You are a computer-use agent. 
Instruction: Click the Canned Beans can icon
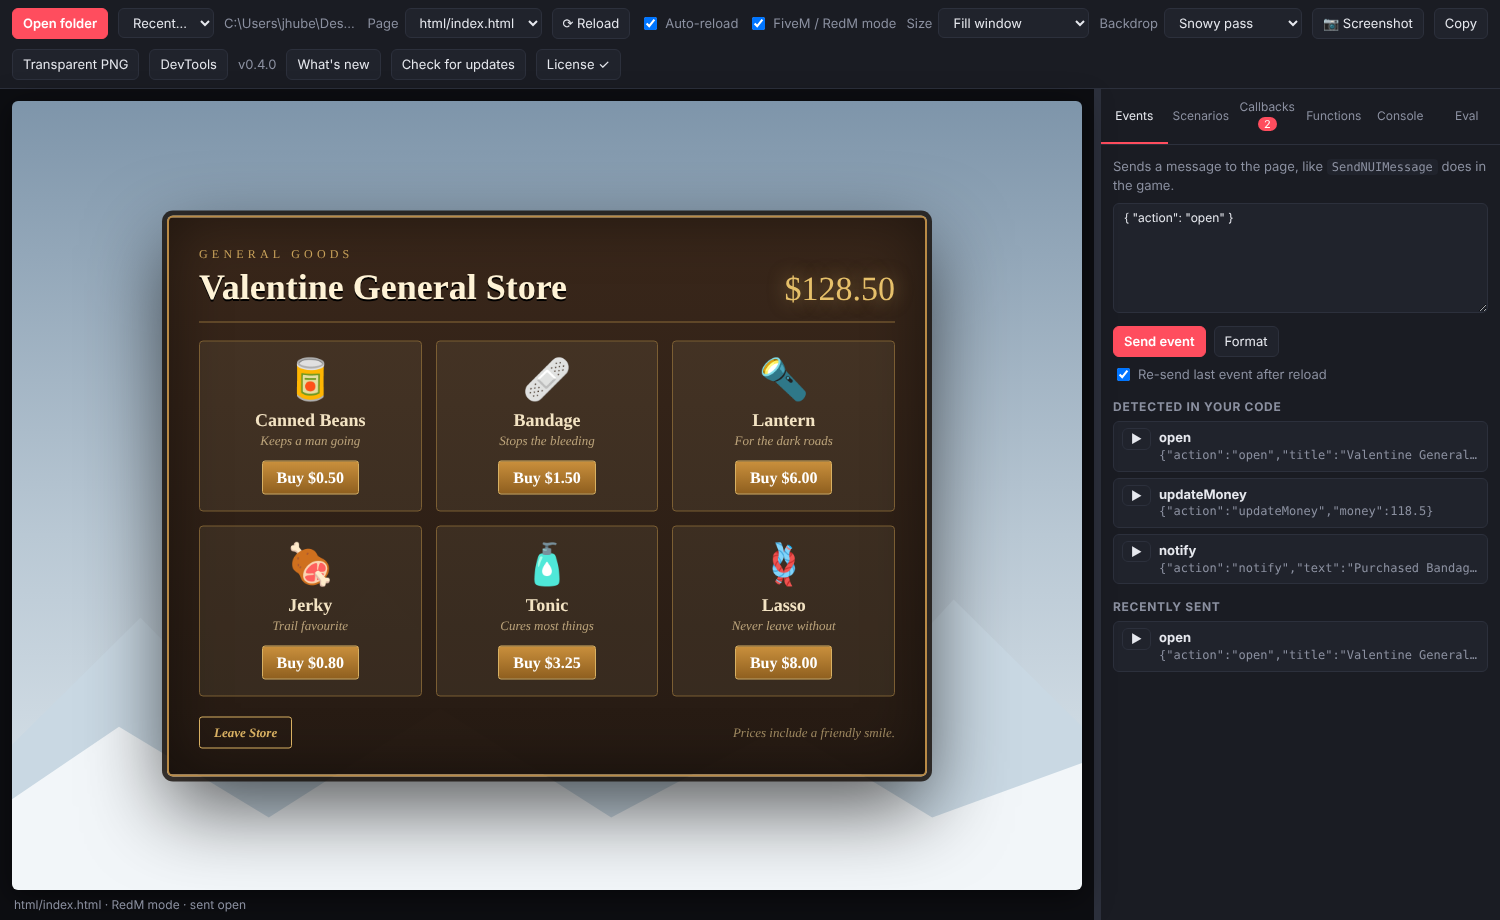(x=310, y=380)
